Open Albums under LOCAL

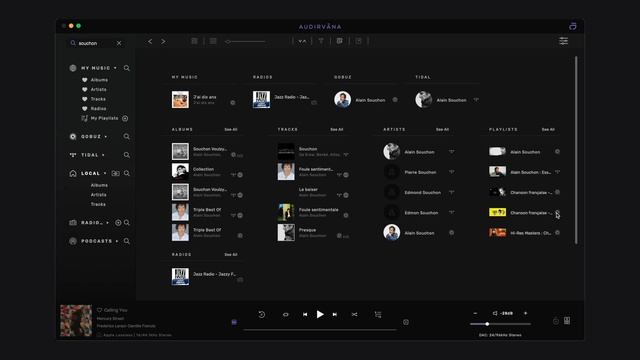(x=99, y=185)
